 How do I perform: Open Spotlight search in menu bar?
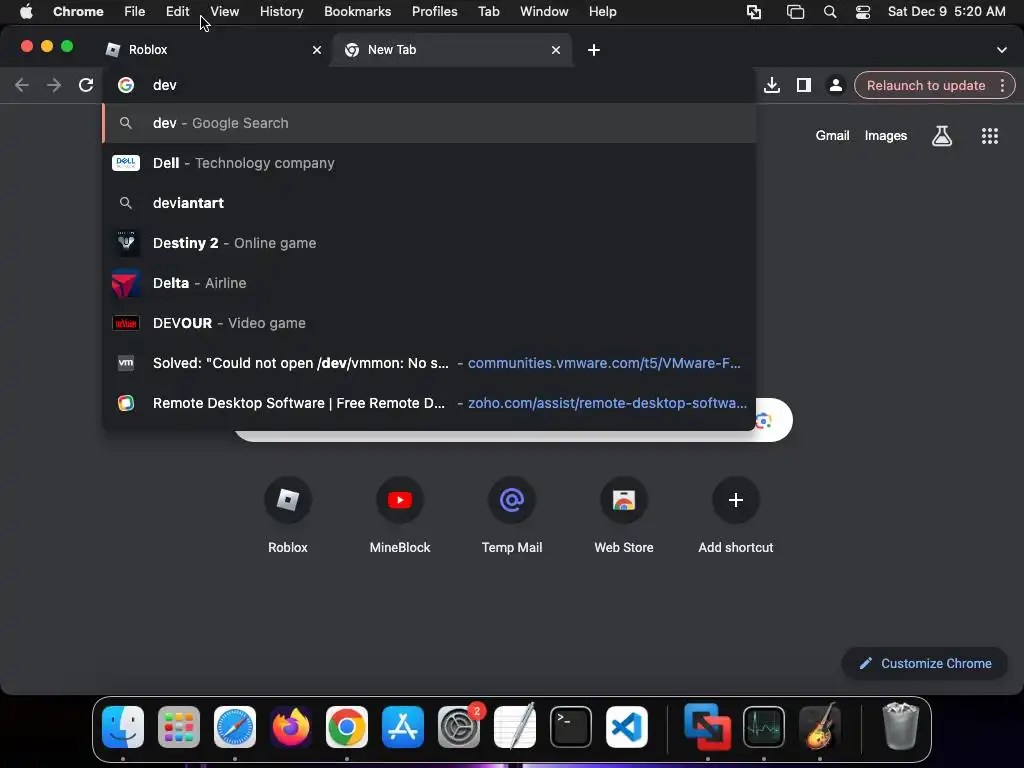tap(829, 12)
